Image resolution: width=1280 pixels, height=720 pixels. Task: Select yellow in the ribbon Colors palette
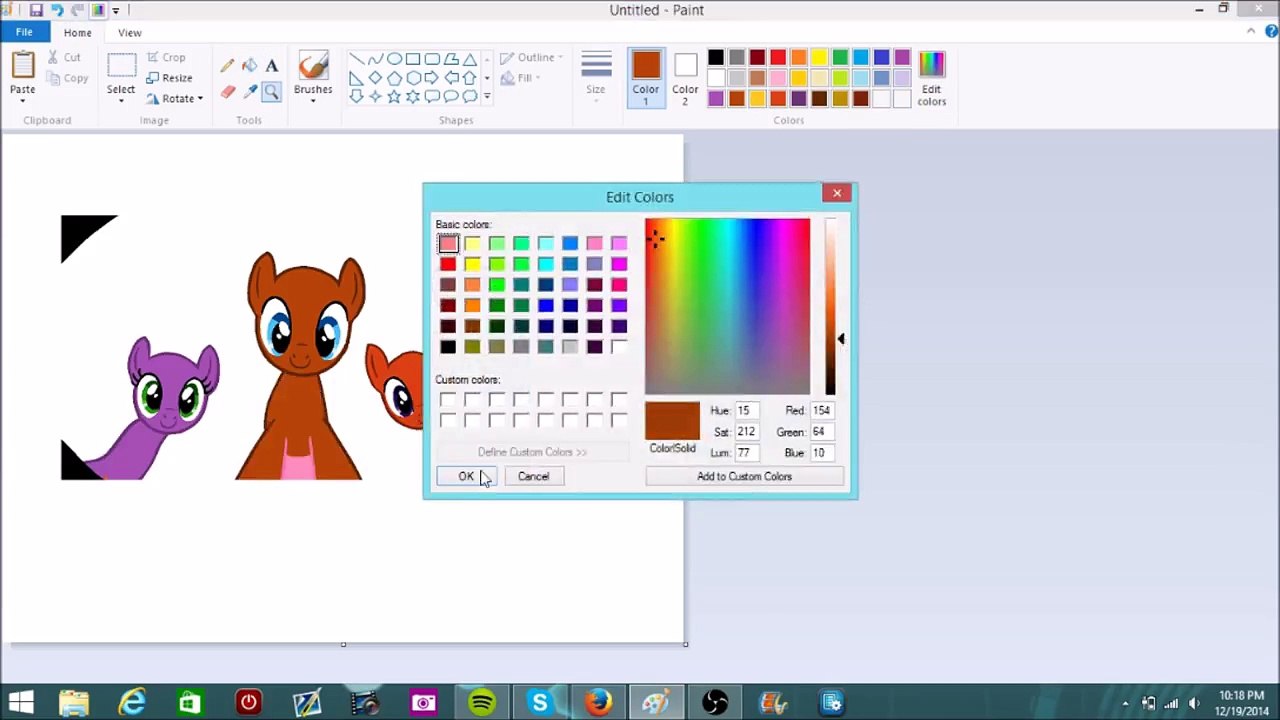(x=819, y=57)
